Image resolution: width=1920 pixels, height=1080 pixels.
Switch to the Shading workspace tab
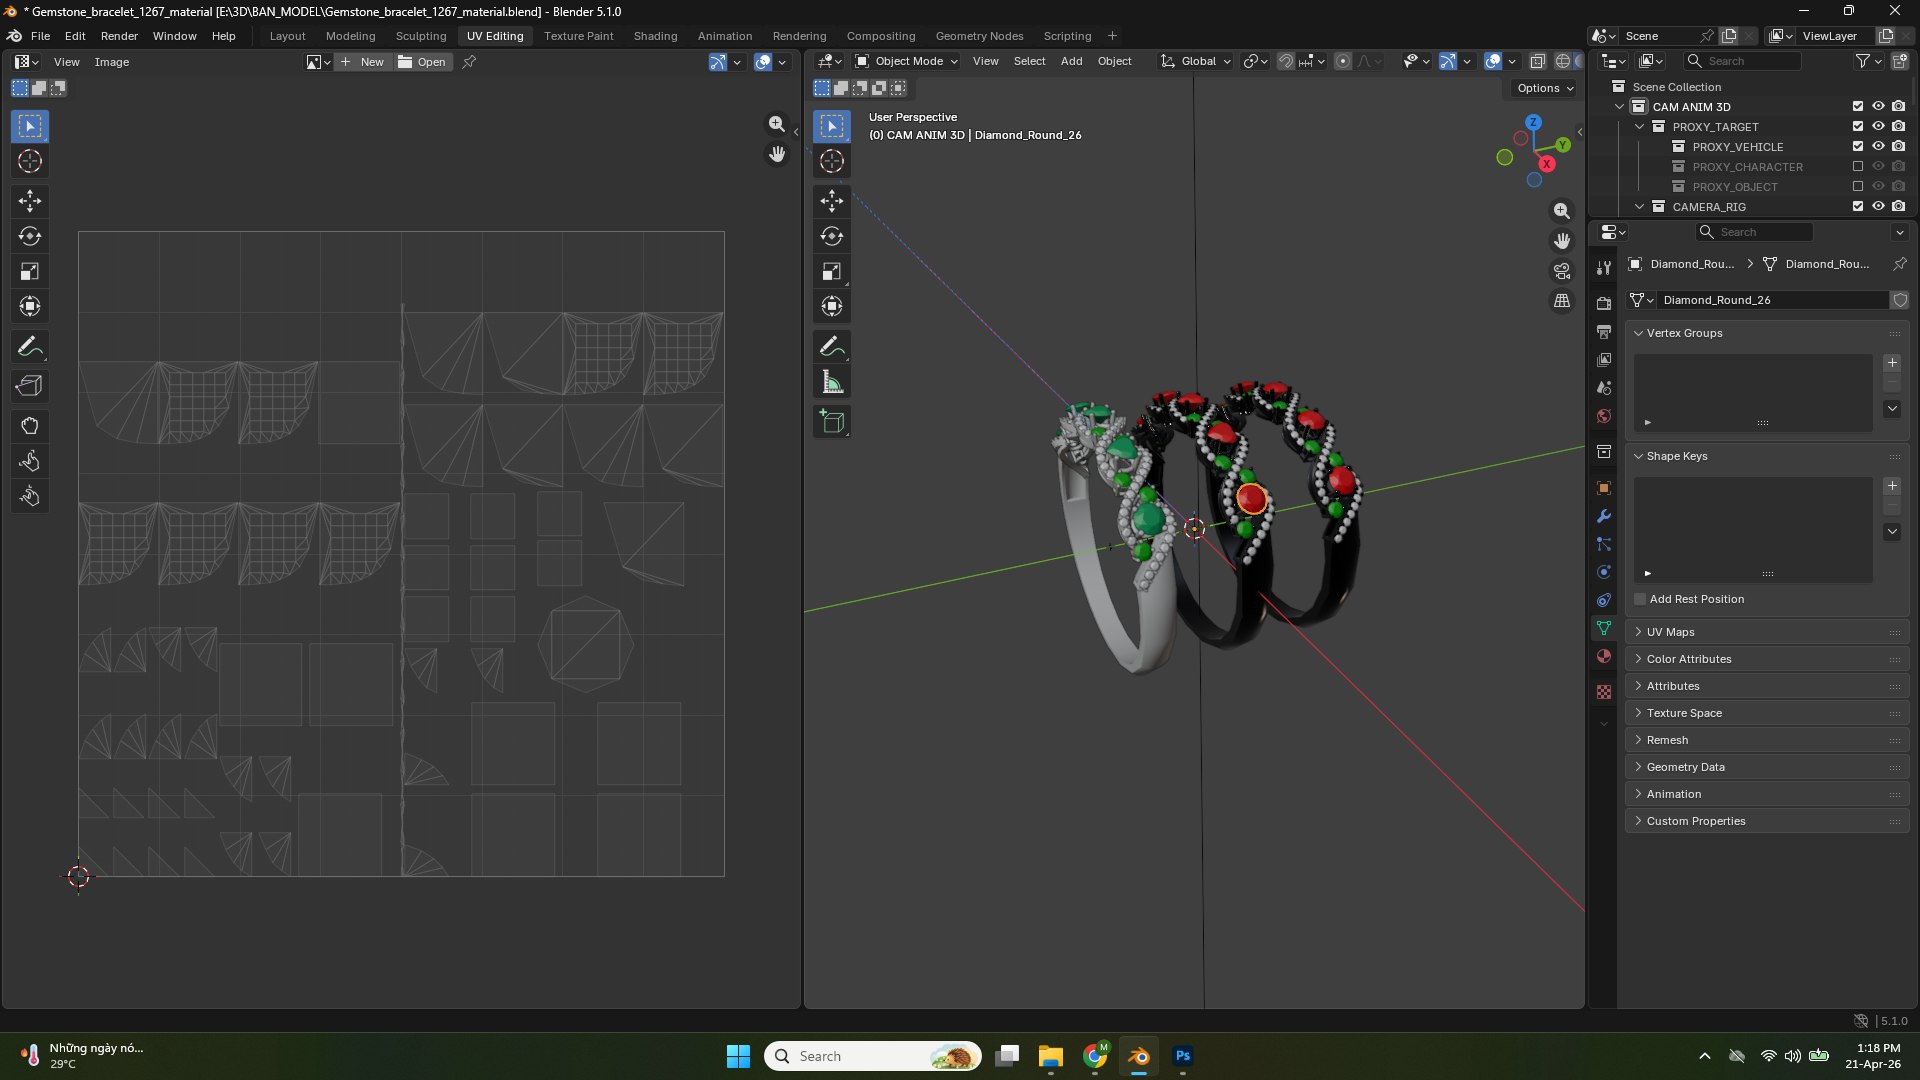pos(655,36)
